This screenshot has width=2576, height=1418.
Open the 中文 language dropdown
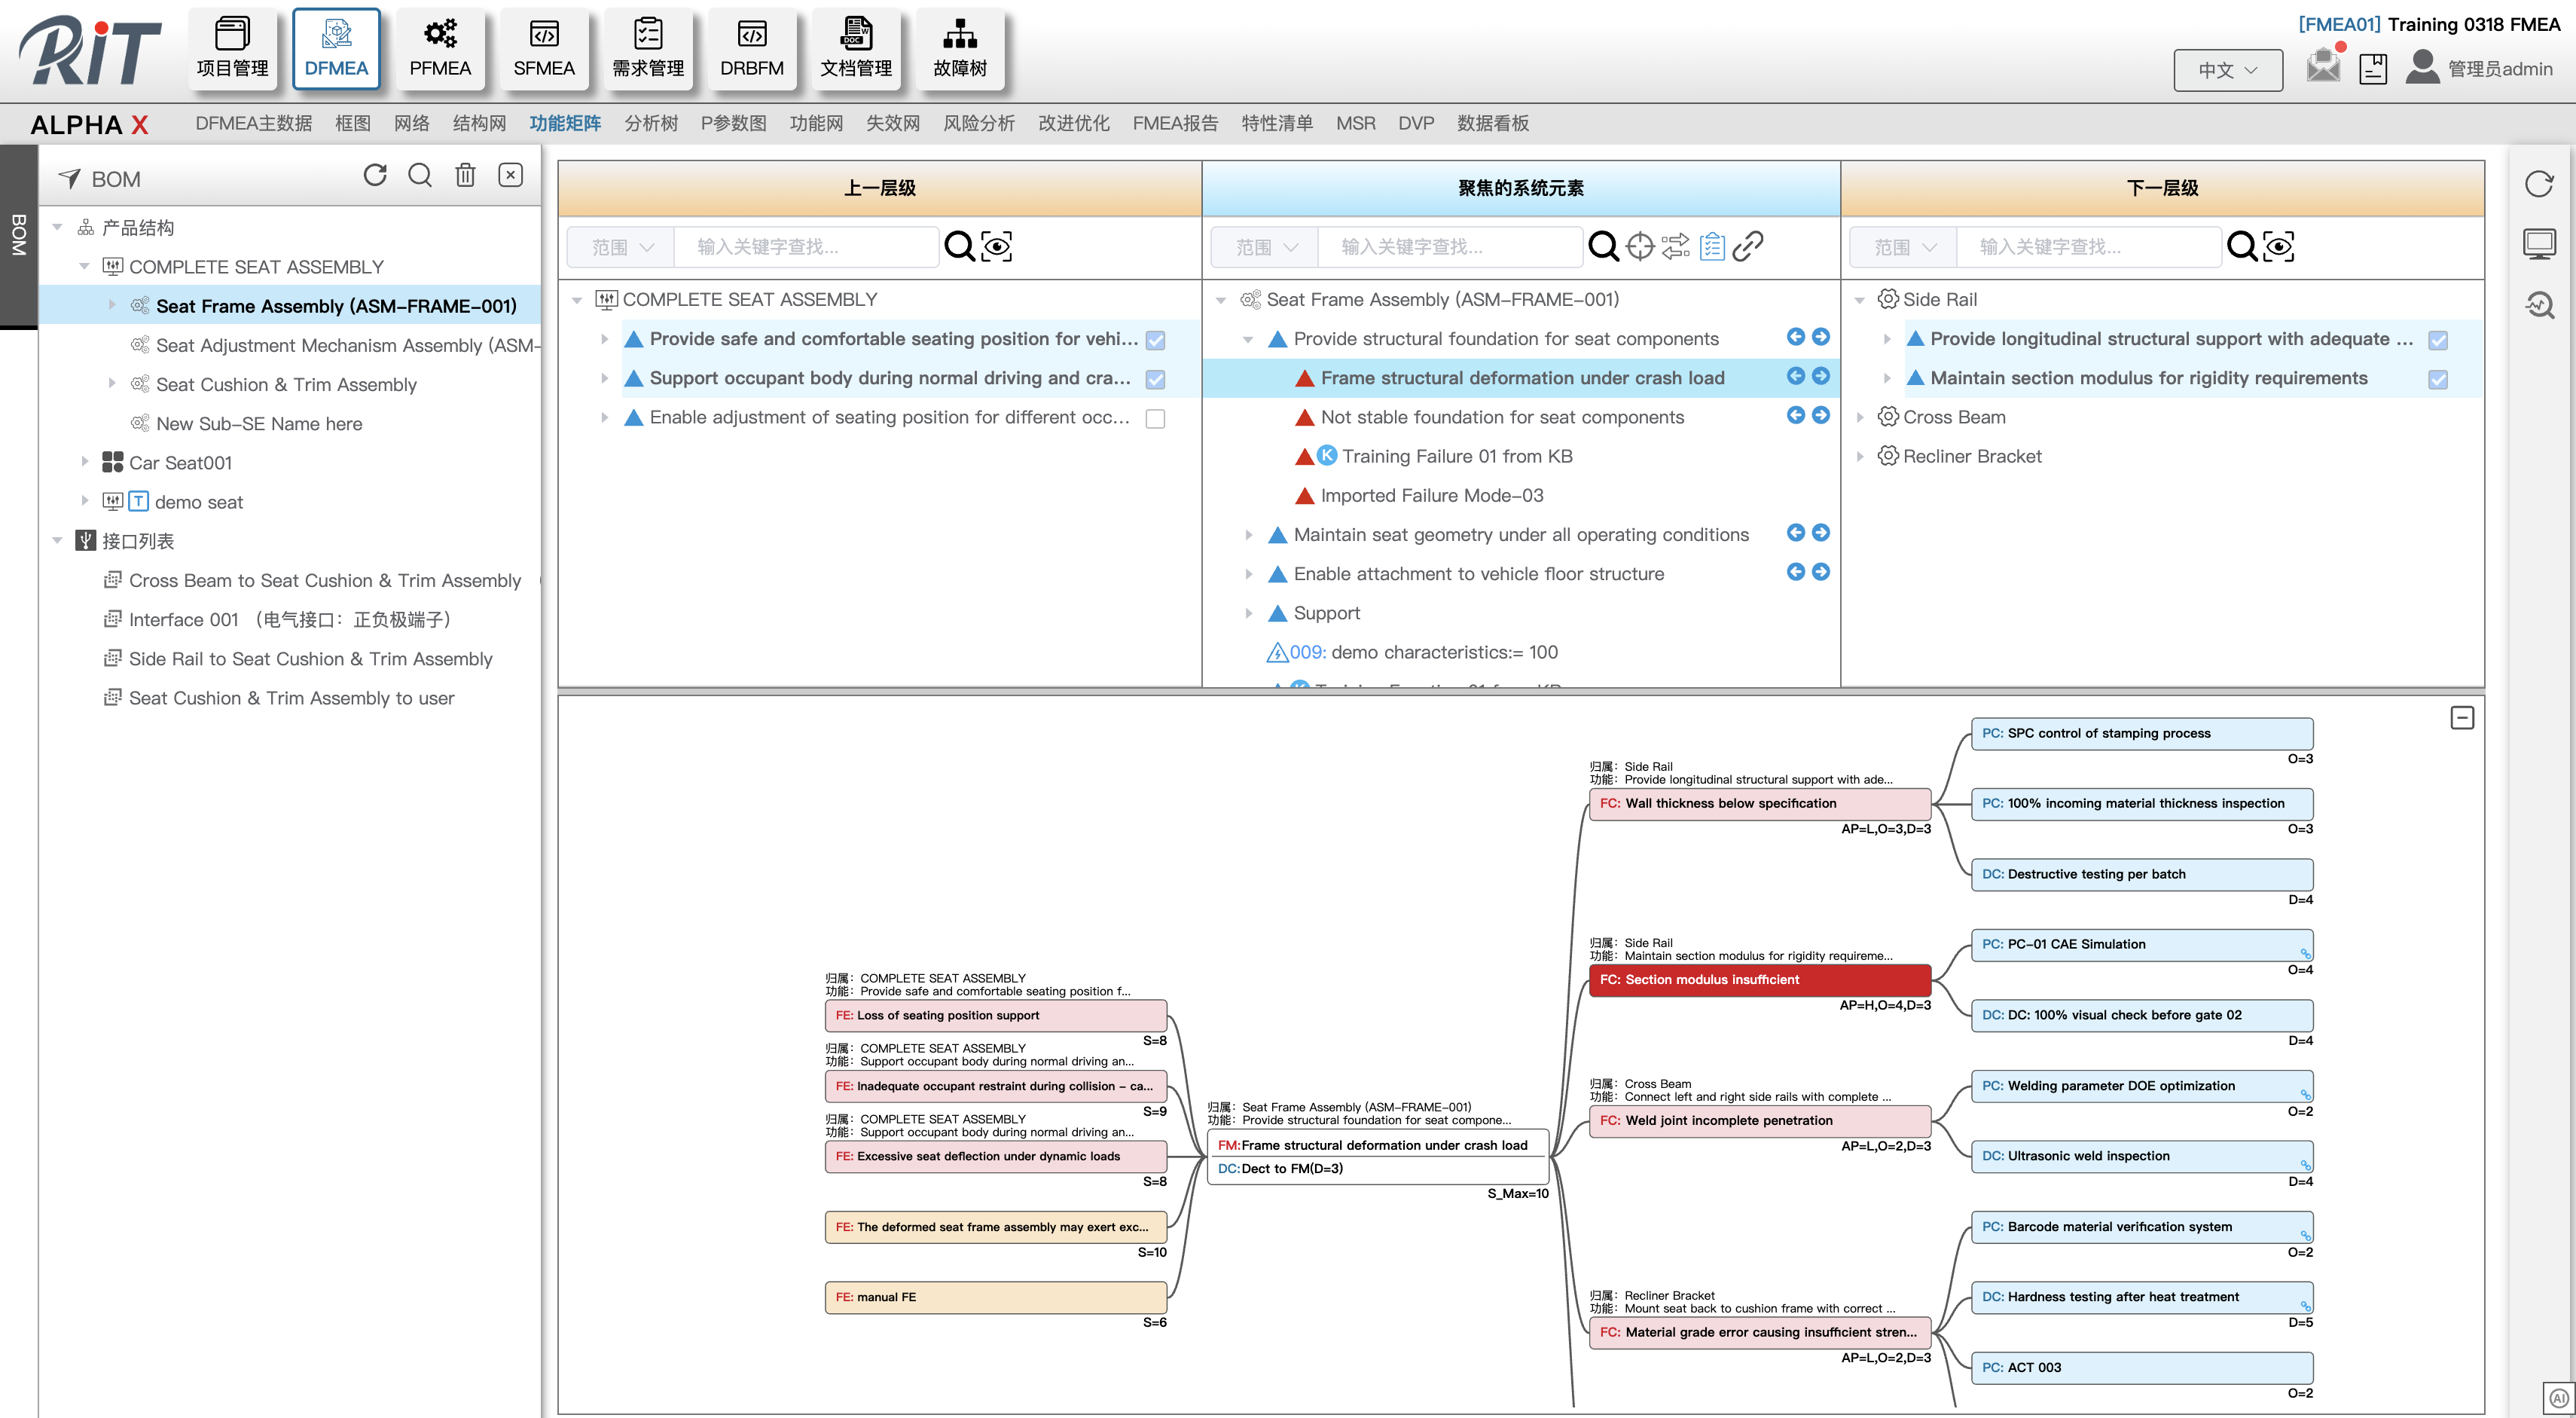[2227, 70]
